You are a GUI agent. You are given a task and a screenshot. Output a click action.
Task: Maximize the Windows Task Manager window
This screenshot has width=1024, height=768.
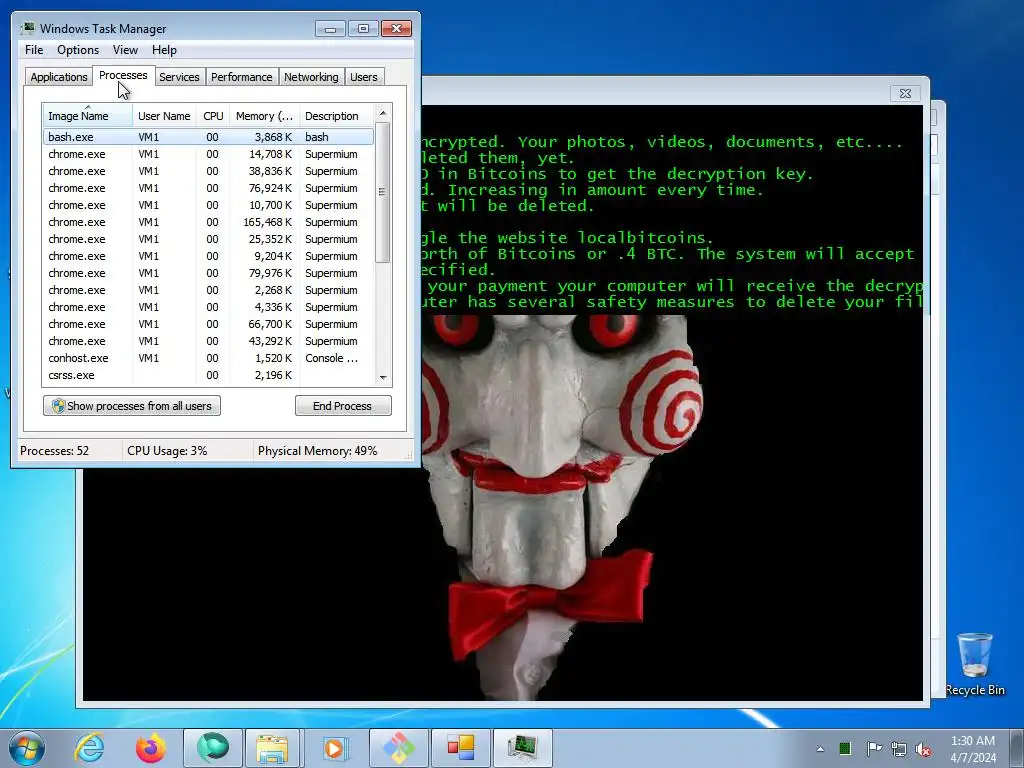click(x=363, y=29)
